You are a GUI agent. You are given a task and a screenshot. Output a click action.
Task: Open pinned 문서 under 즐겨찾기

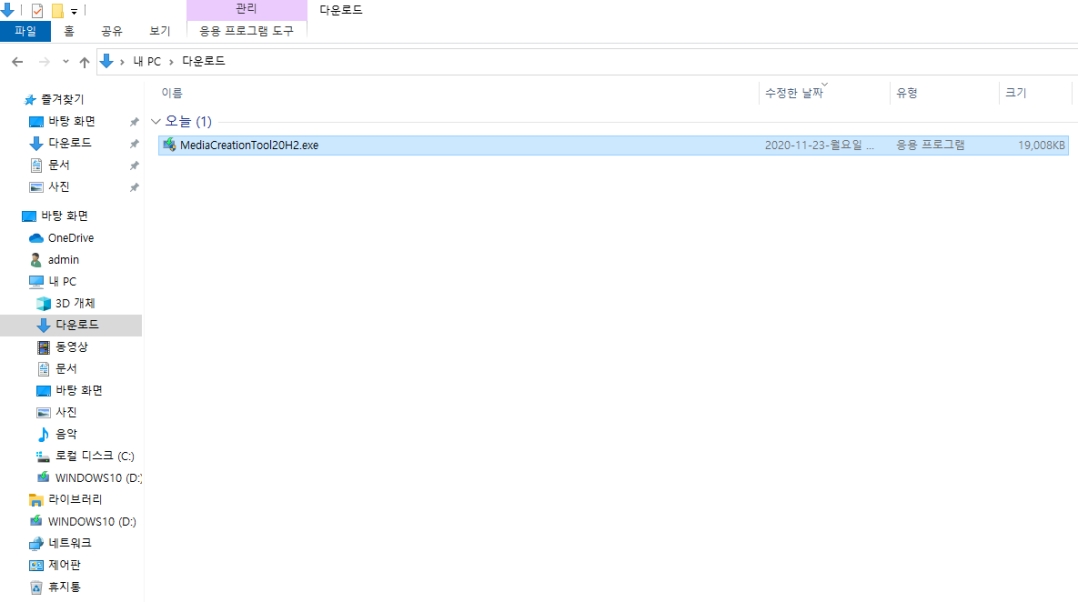coord(58,165)
